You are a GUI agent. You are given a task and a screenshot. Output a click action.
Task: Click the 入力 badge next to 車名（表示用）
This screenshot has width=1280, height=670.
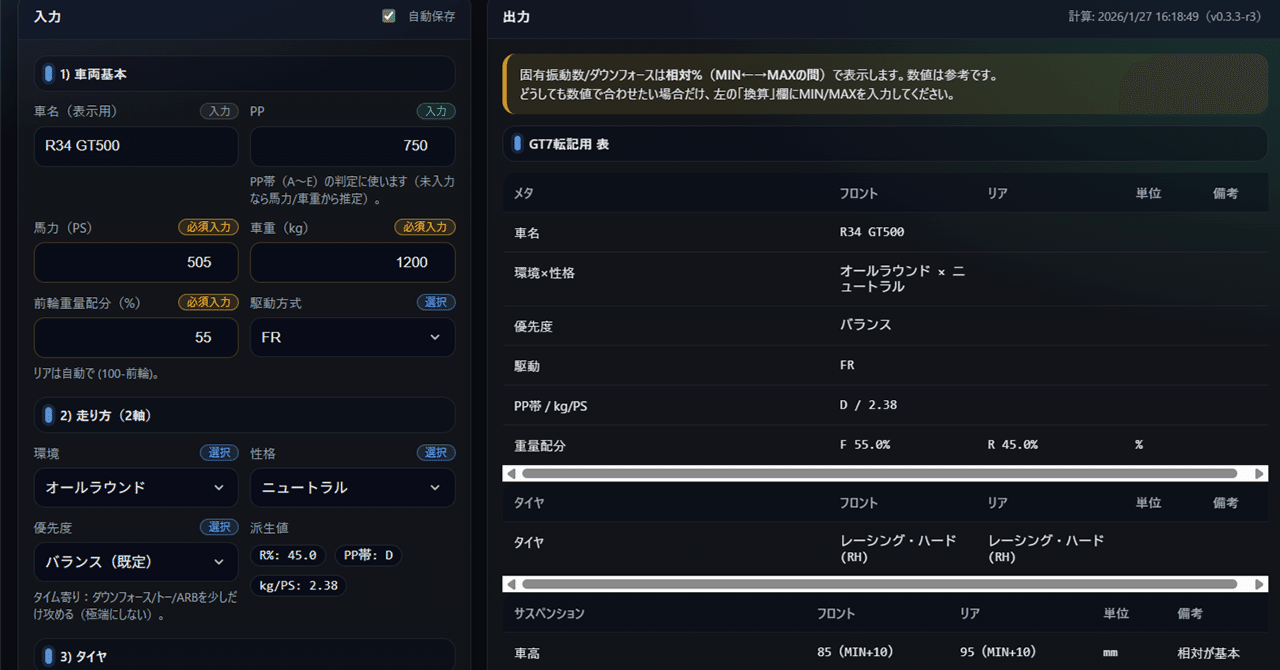tap(219, 111)
